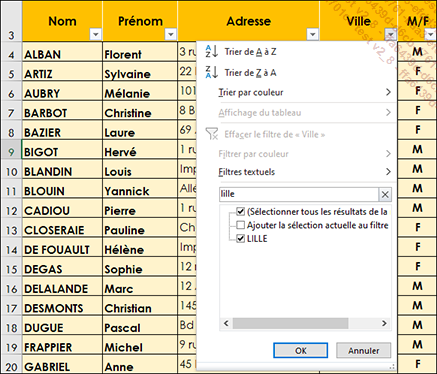Open the M/F column filter dropdown
This screenshot has height=374, width=437.
[x=430, y=34]
